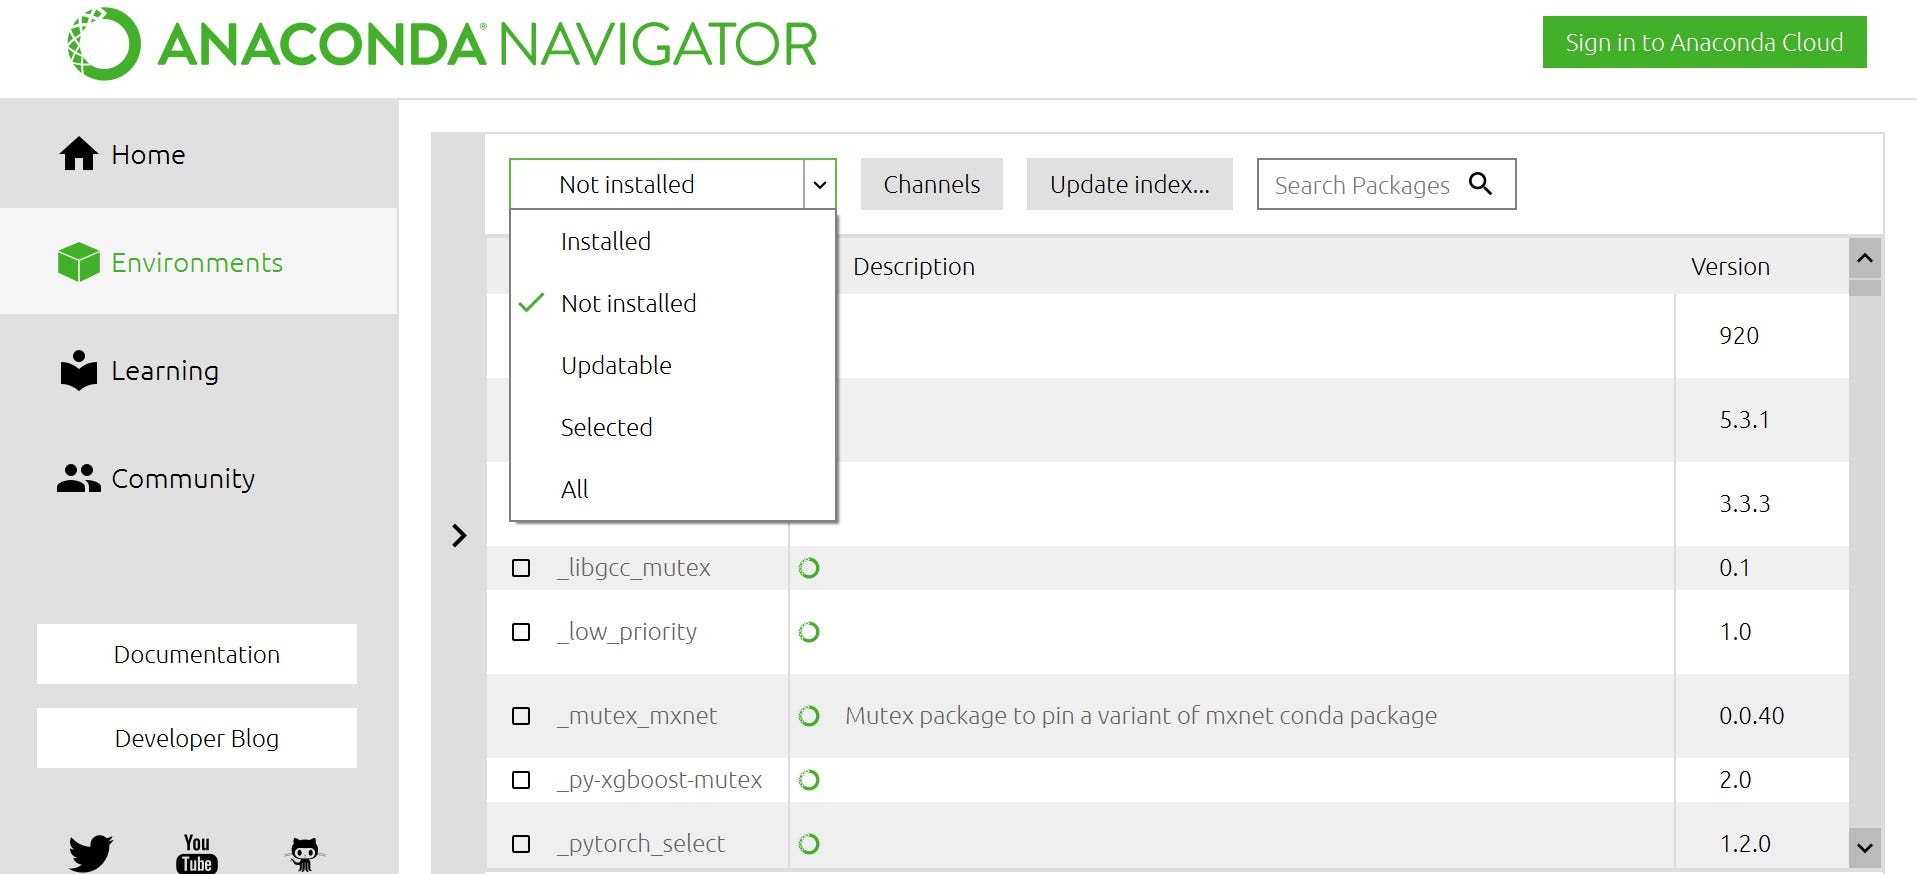Click the status circle for _pytorch_select
Image resolution: width=1917 pixels, height=874 pixels.
click(809, 844)
